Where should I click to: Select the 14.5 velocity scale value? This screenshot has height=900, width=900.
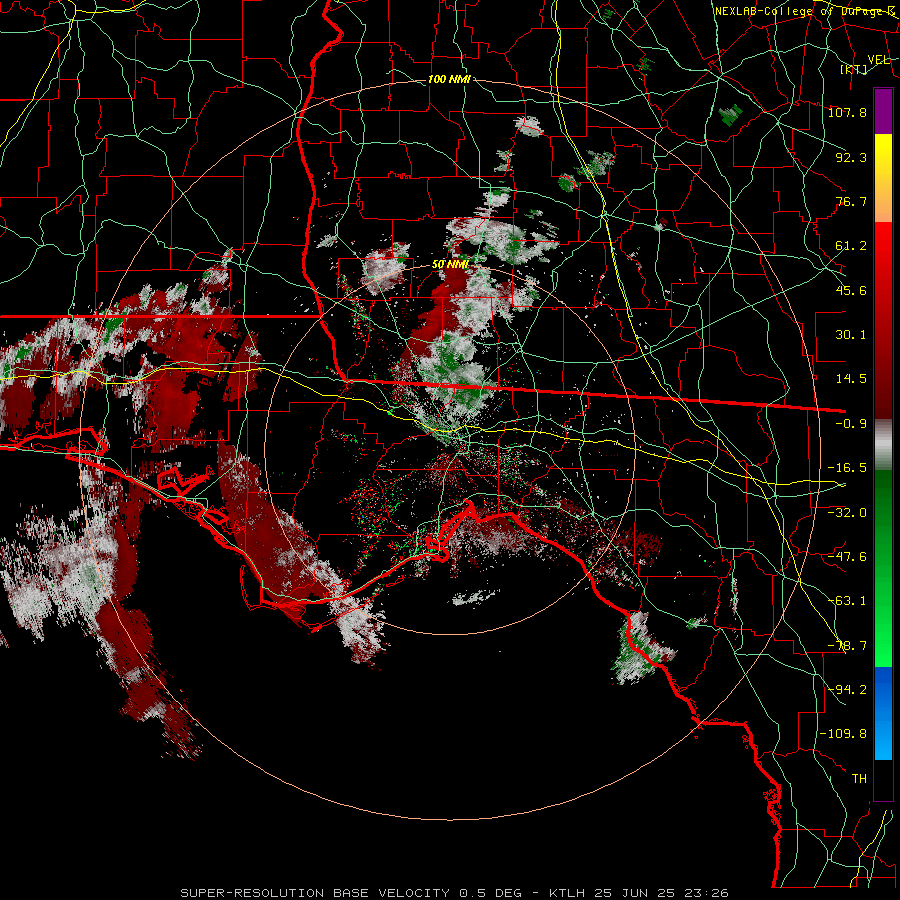(x=851, y=379)
